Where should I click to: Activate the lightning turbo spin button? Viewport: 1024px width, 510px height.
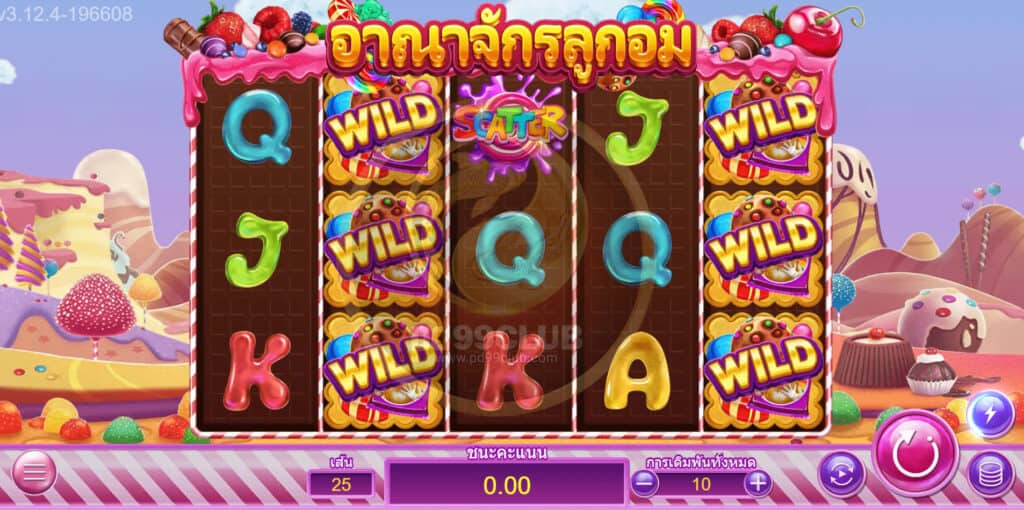click(x=990, y=414)
